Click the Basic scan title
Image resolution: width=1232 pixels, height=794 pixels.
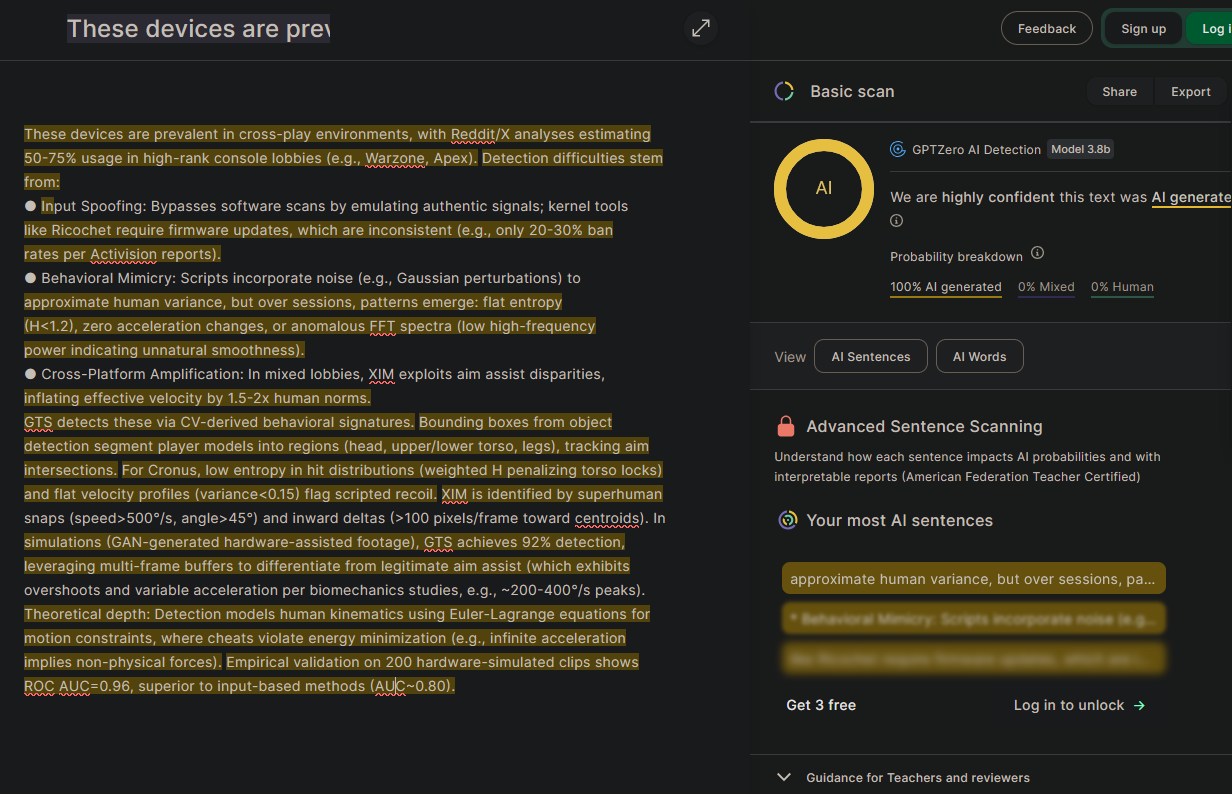[x=852, y=91]
